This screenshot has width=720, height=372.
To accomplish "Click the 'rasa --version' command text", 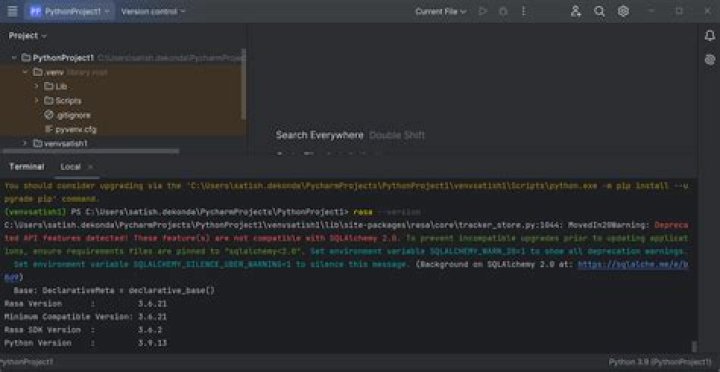I will click(x=387, y=212).
